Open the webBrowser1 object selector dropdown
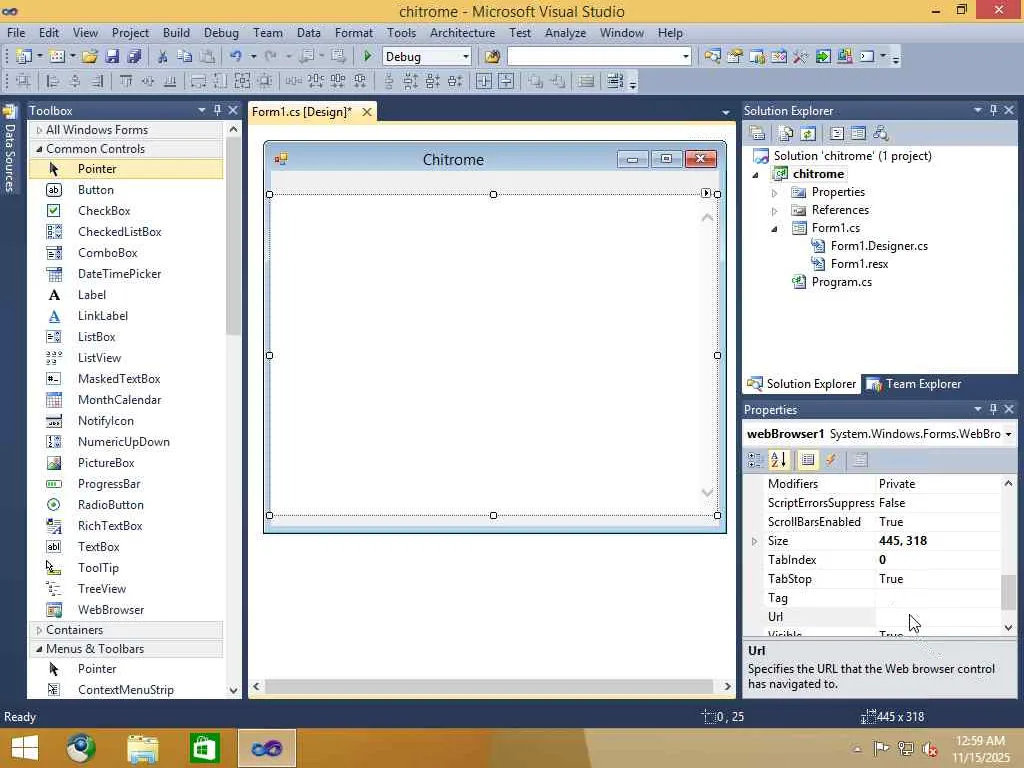This screenshot has height=768, width=1024. point(1008,434)
